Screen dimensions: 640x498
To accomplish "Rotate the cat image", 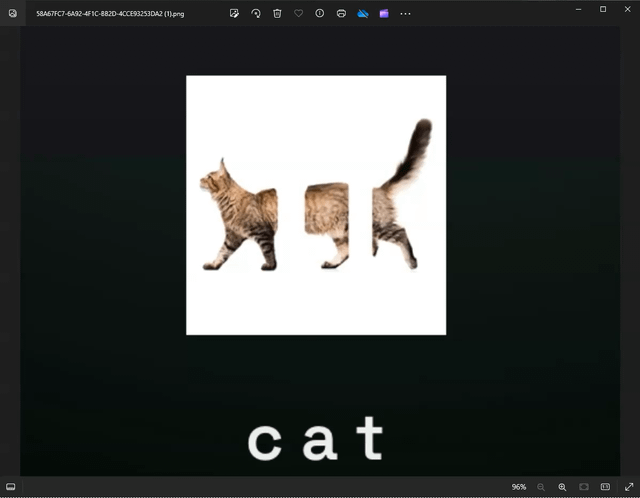I will [x=256, y=14].
